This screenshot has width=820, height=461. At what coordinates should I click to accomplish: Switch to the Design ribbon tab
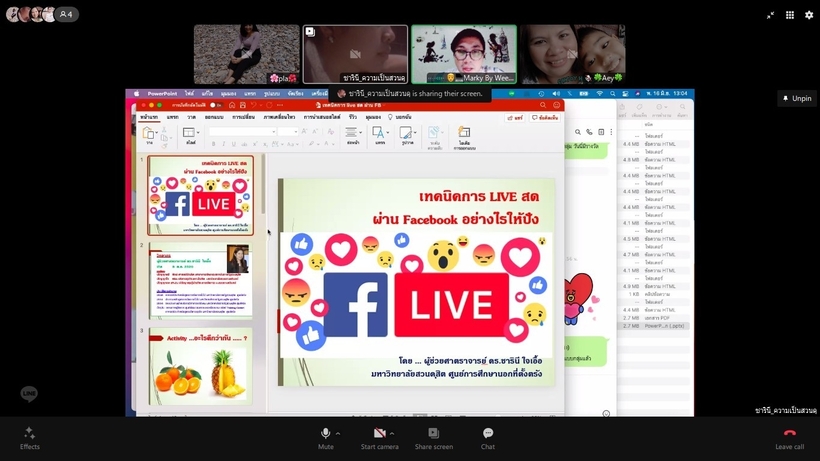tap(214, 117)
